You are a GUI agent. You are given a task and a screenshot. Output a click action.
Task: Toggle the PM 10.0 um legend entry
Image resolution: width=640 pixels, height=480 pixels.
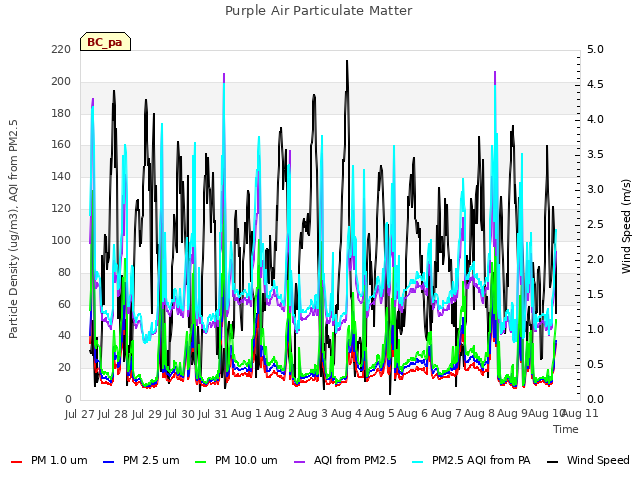pyautogui.click(x=236, y=460)
